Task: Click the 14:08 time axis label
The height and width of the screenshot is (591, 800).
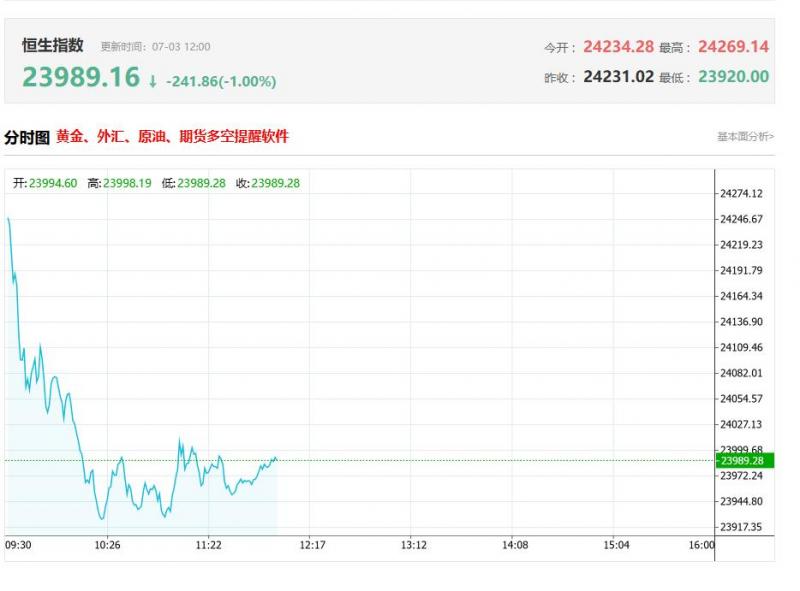Action: [x=515, y=545]
